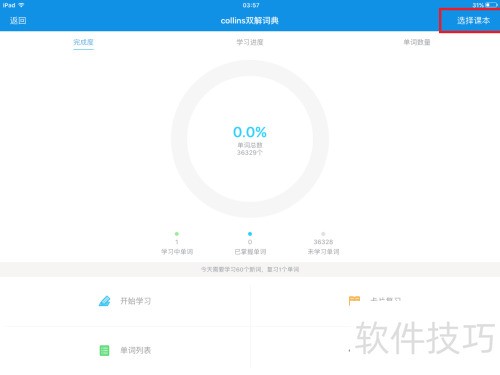500x375 pixels.
Task: Tap the blue pencil icon beside 开始学习
Action: (104, 301)
